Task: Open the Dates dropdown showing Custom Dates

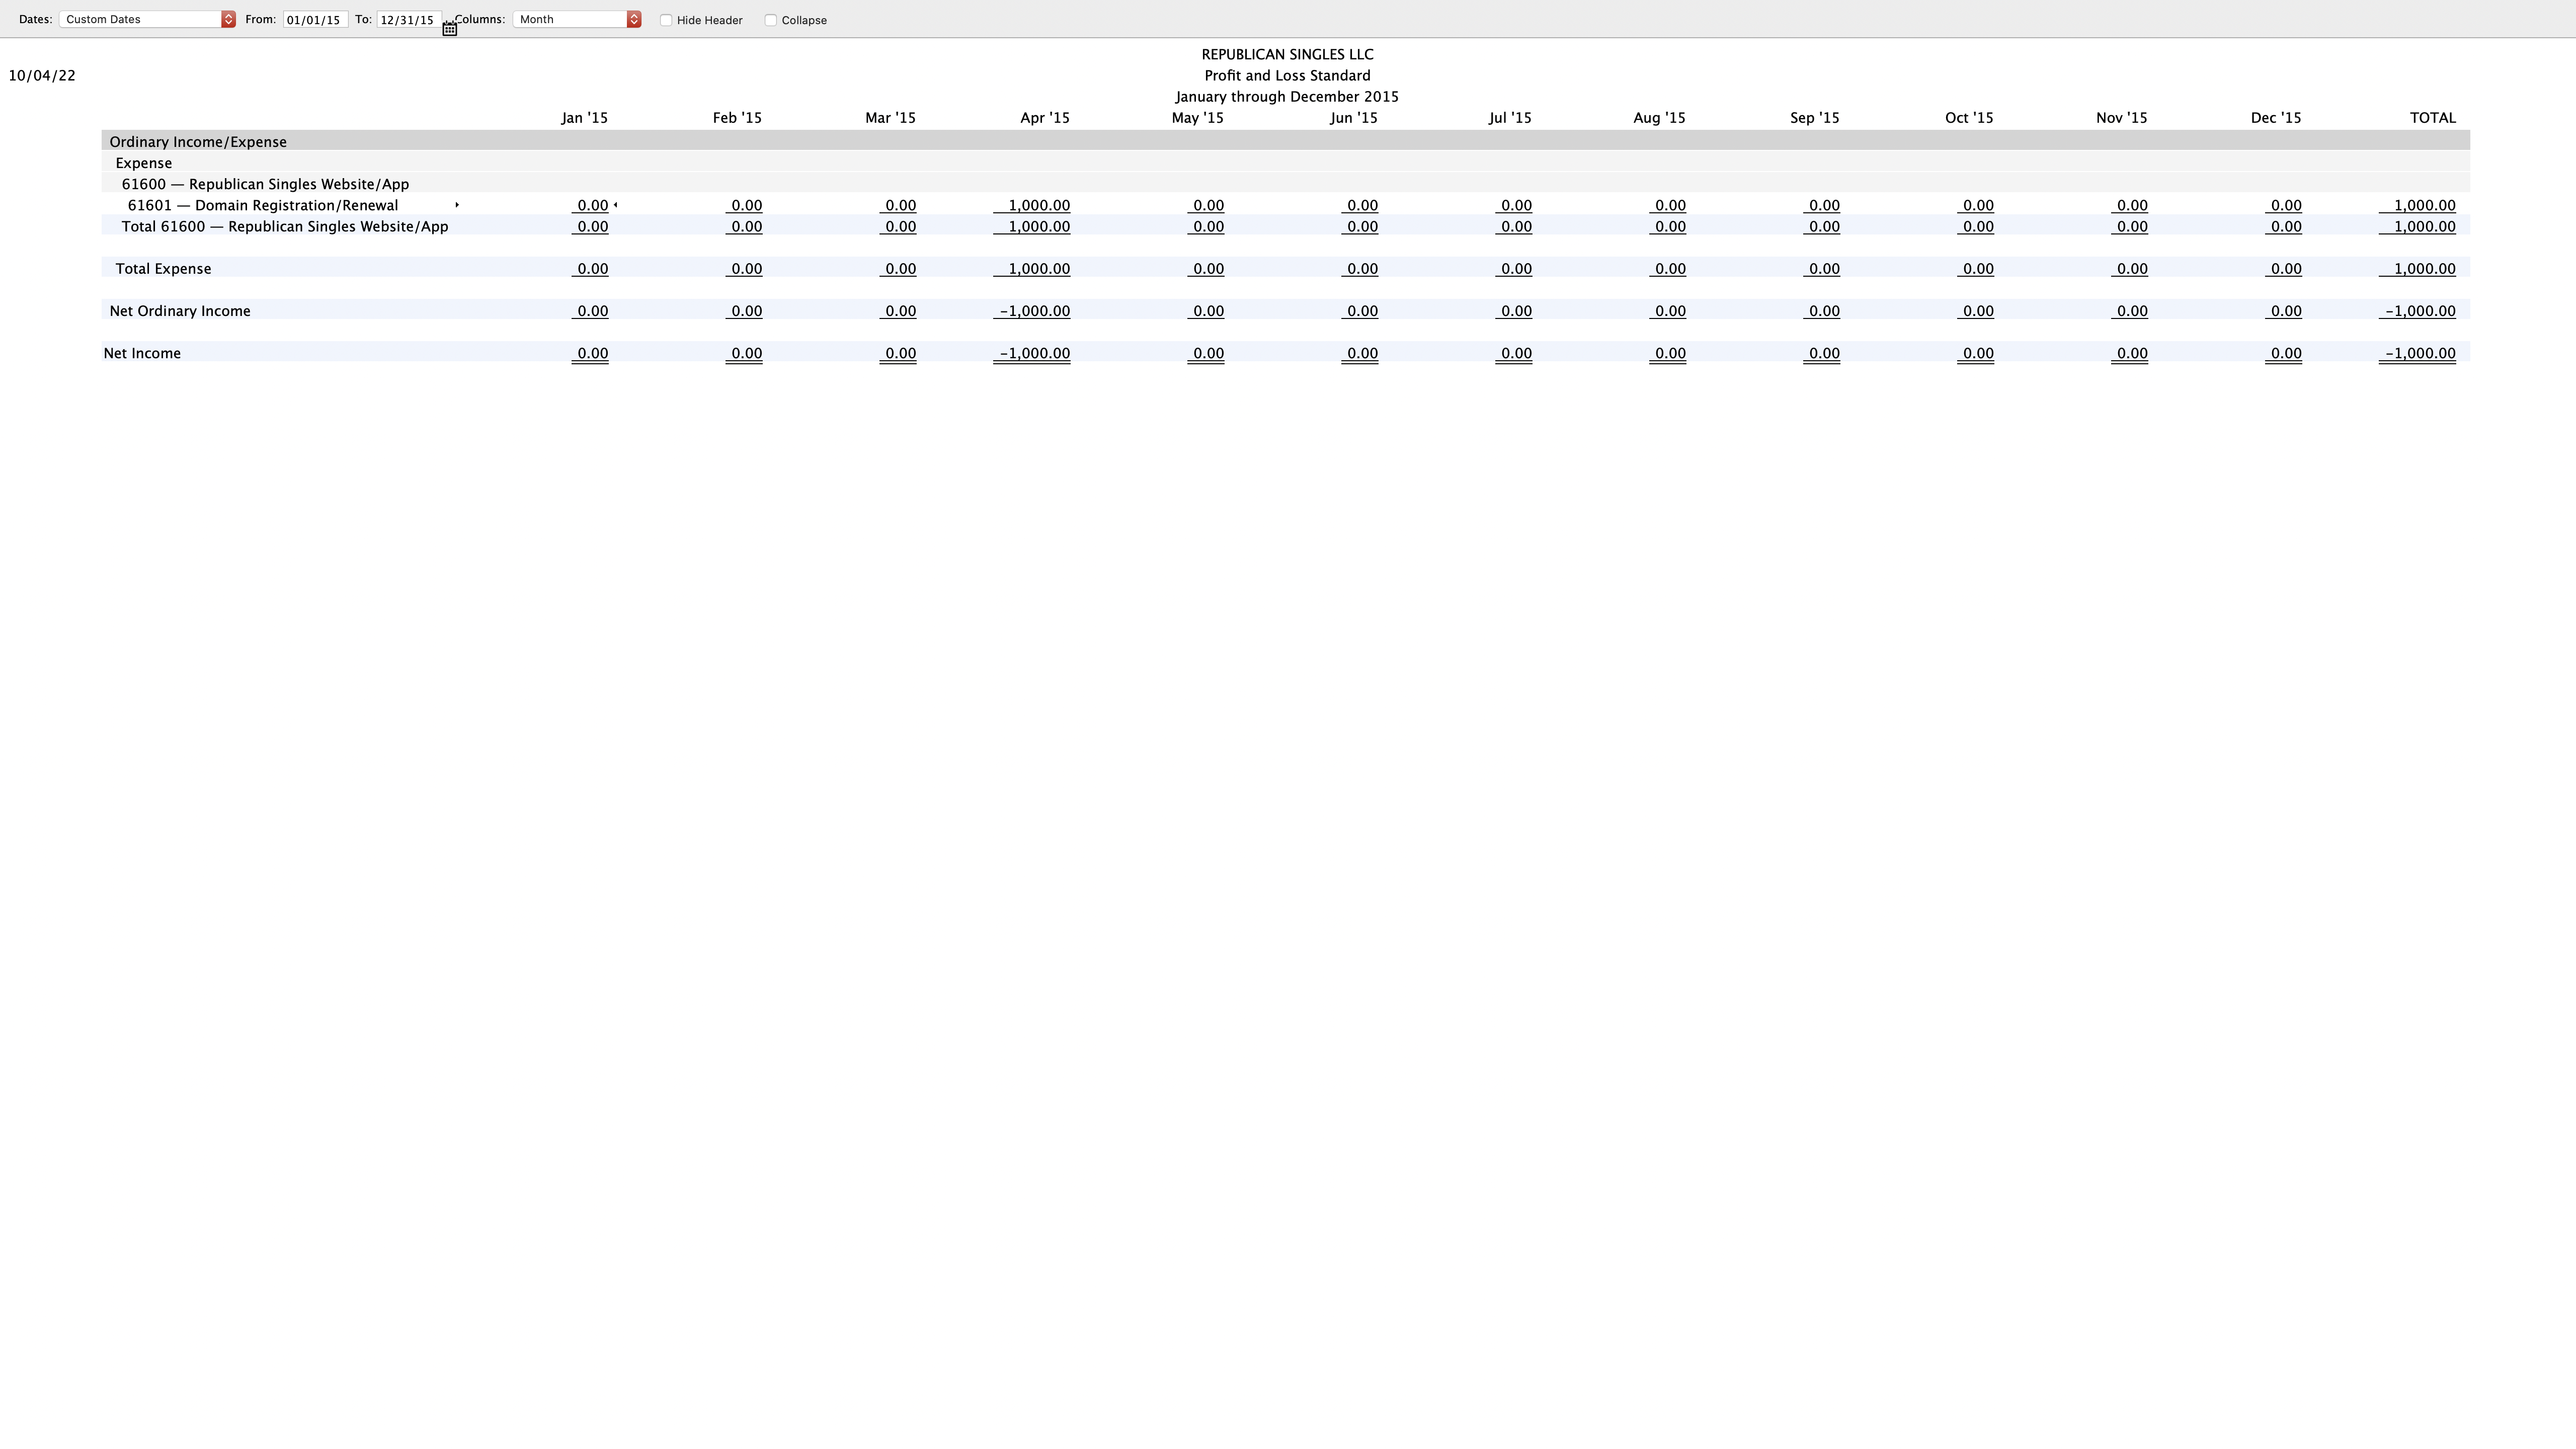Action: (x=147, y=19)
